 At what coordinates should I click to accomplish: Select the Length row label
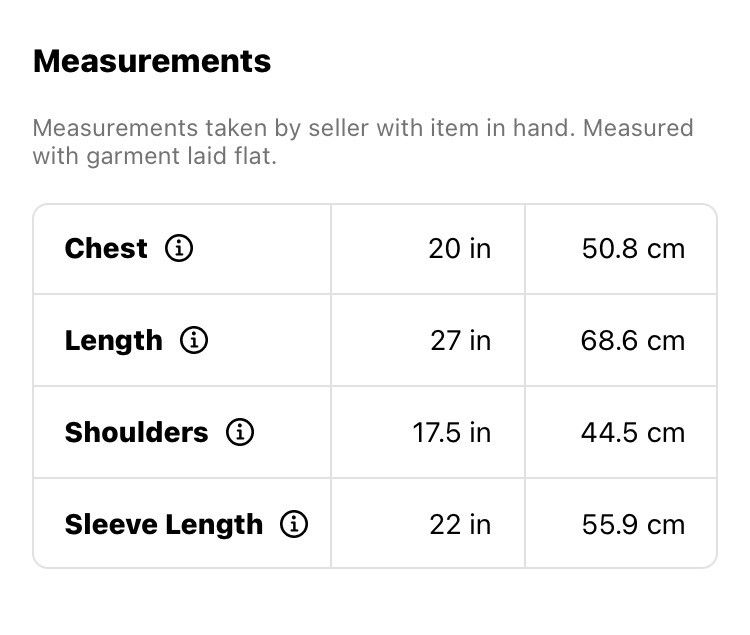(113, 341)
